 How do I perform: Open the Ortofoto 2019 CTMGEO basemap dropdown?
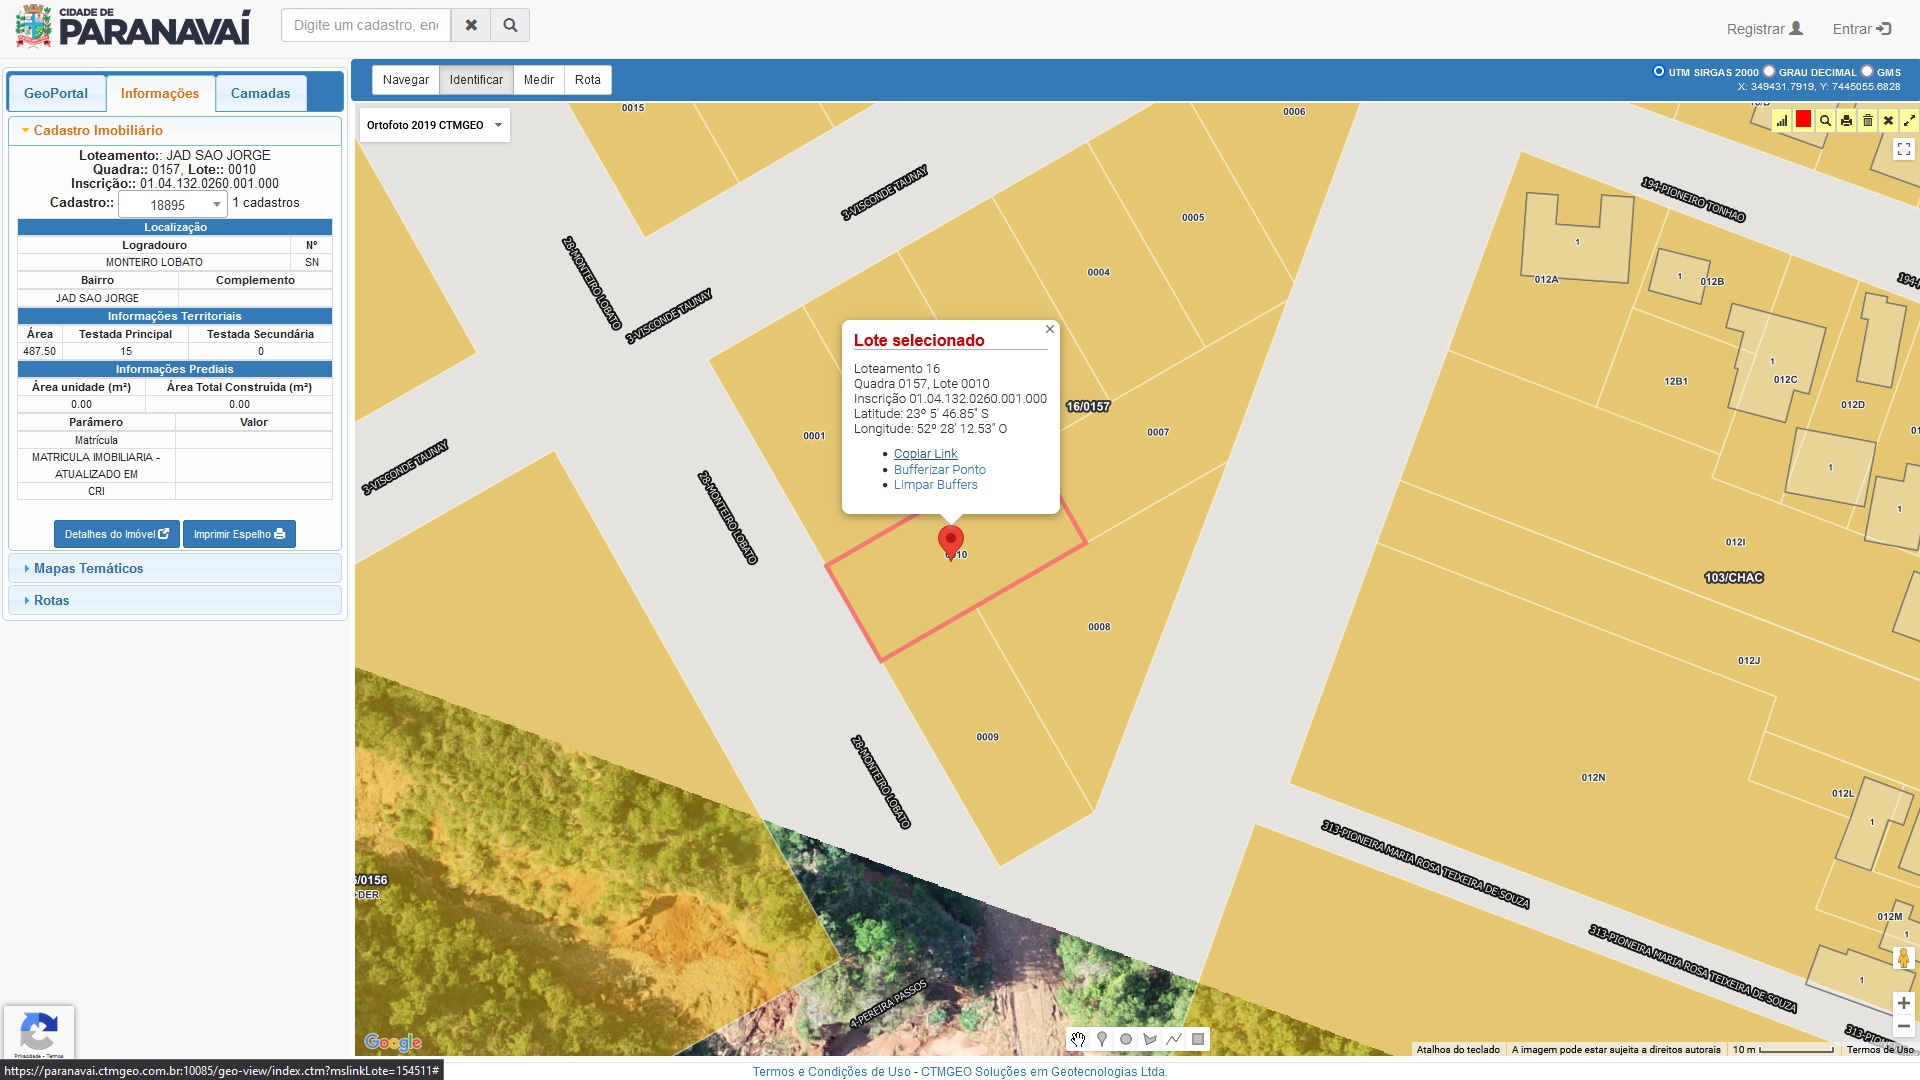tap(434, 125)
